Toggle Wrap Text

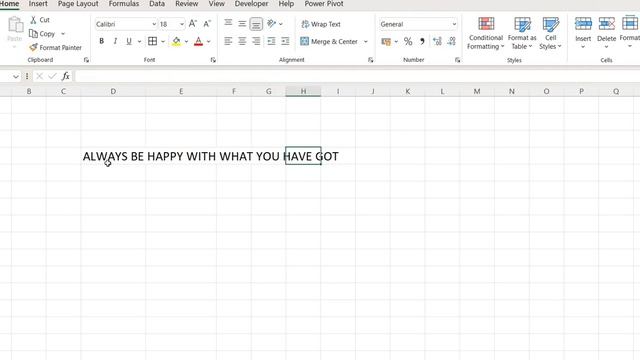[321, 24]
